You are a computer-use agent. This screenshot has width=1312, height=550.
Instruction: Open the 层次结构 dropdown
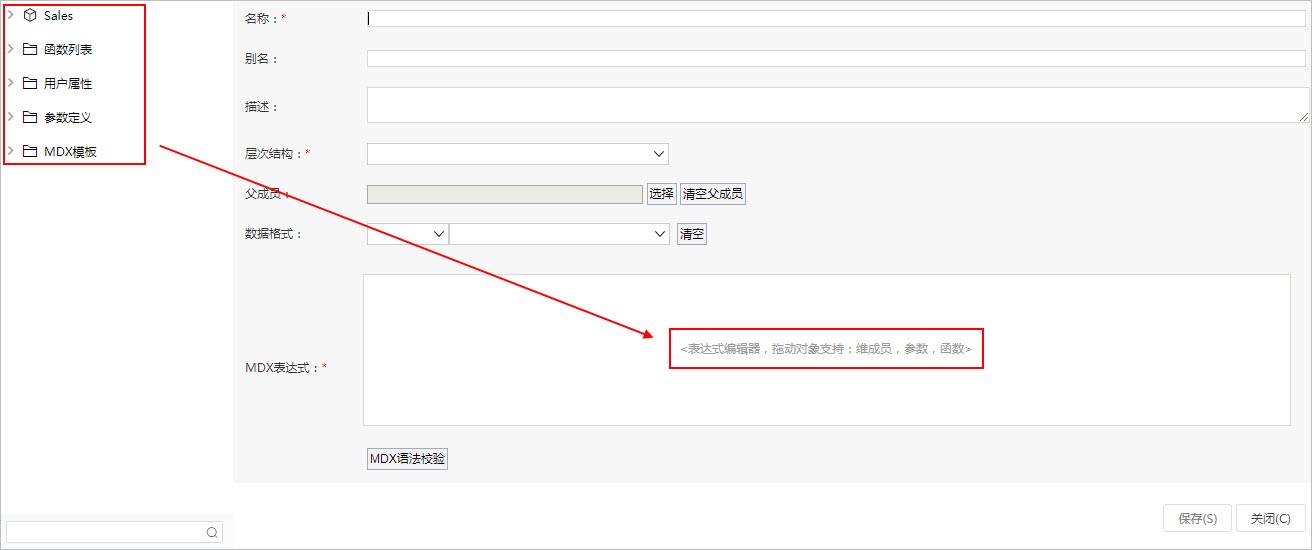tap(518, 154)
